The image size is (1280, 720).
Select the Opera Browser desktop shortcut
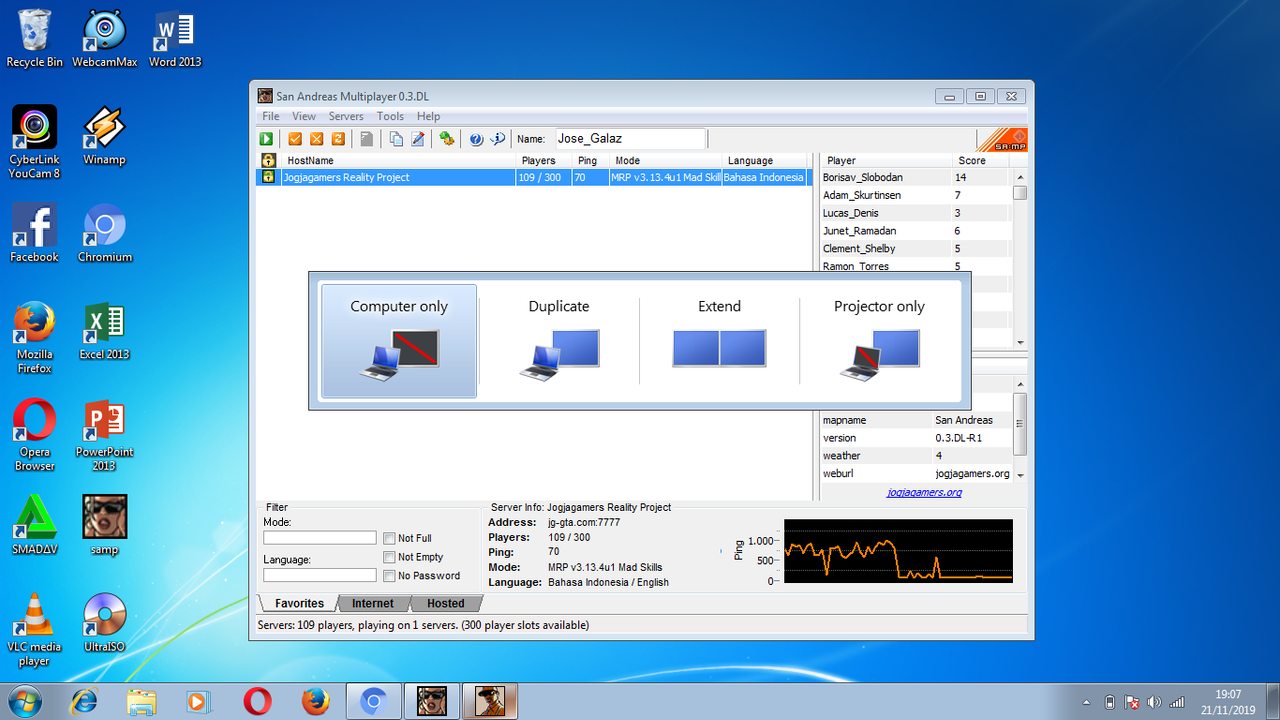(34, 435)
